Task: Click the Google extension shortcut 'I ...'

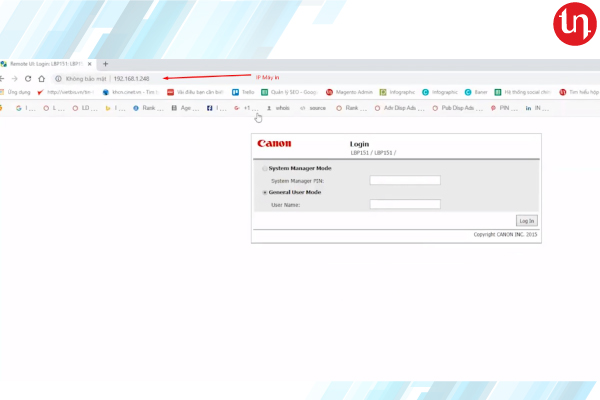Action: coord(26,108)
